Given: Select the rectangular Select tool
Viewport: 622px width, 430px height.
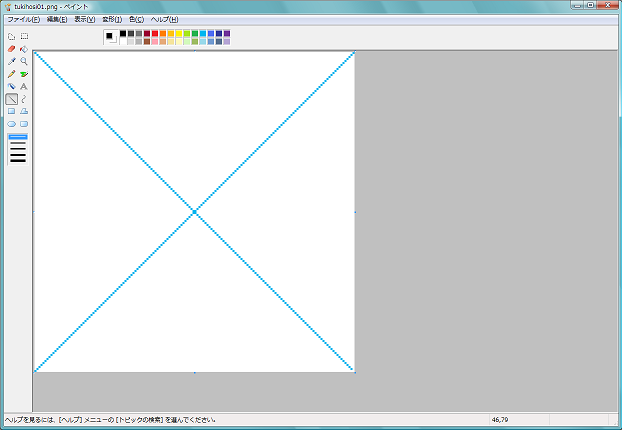Looking at the screenshot, I should 24,36.
